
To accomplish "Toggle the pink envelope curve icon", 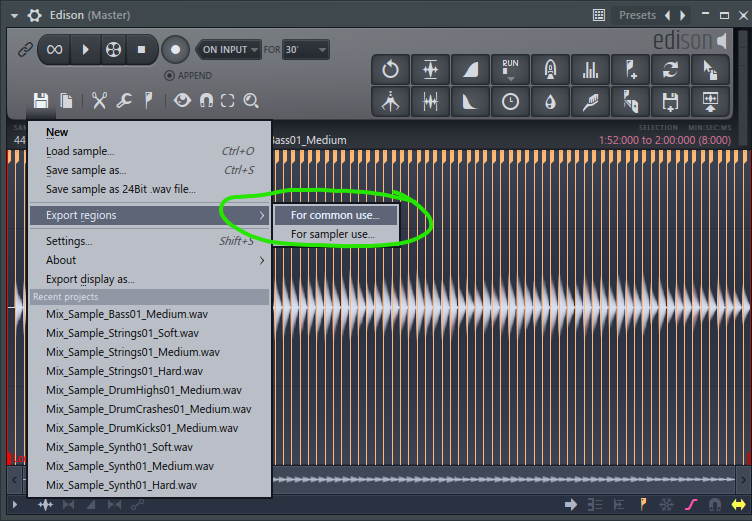I will pos(691,505).
